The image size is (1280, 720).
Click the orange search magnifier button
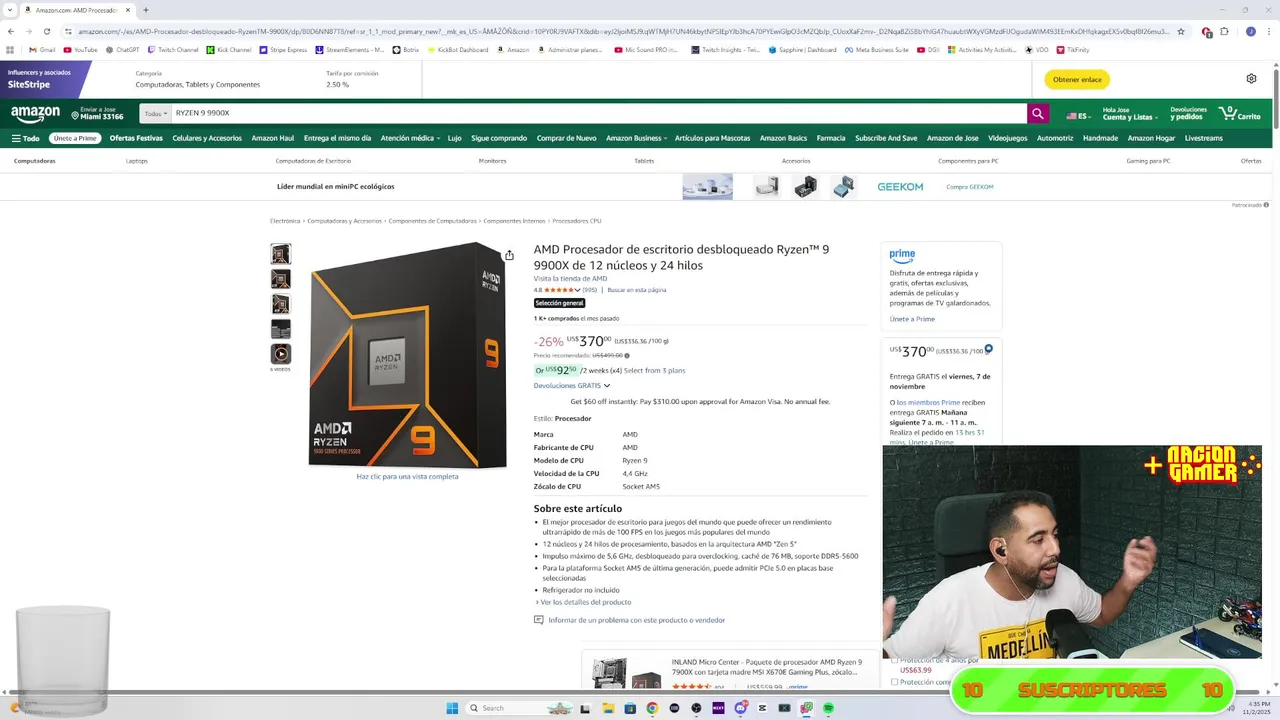click(1038, 114)
